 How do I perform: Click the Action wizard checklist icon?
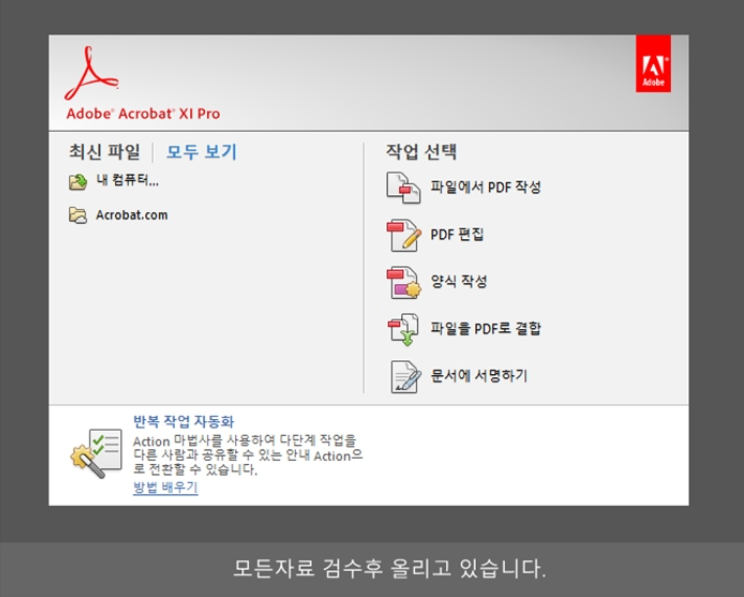(x=95, y=453)
